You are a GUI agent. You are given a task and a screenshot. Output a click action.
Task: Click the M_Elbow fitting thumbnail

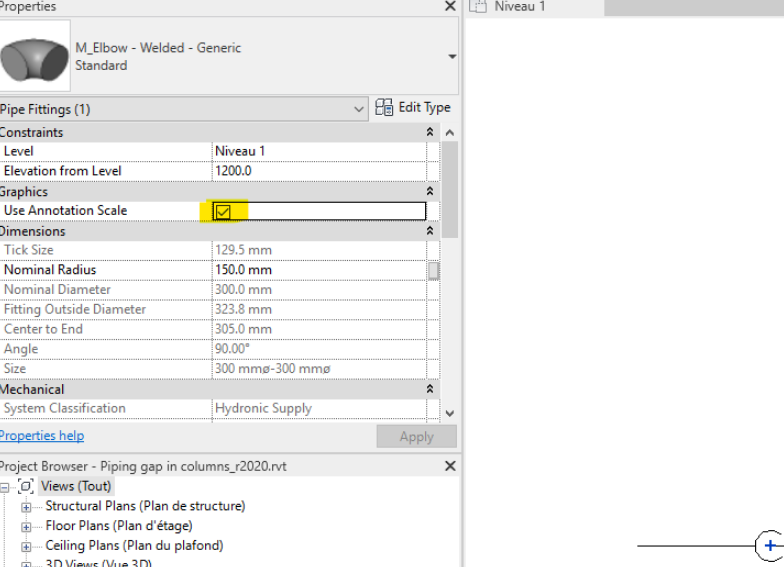(x=34, y=56)
